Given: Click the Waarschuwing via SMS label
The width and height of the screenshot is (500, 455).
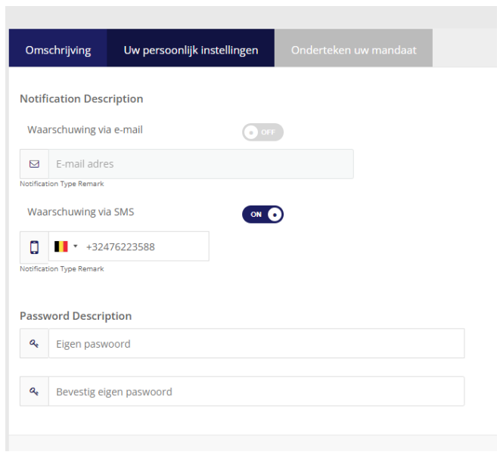Looking at the screenshot, I should point(81,212).
